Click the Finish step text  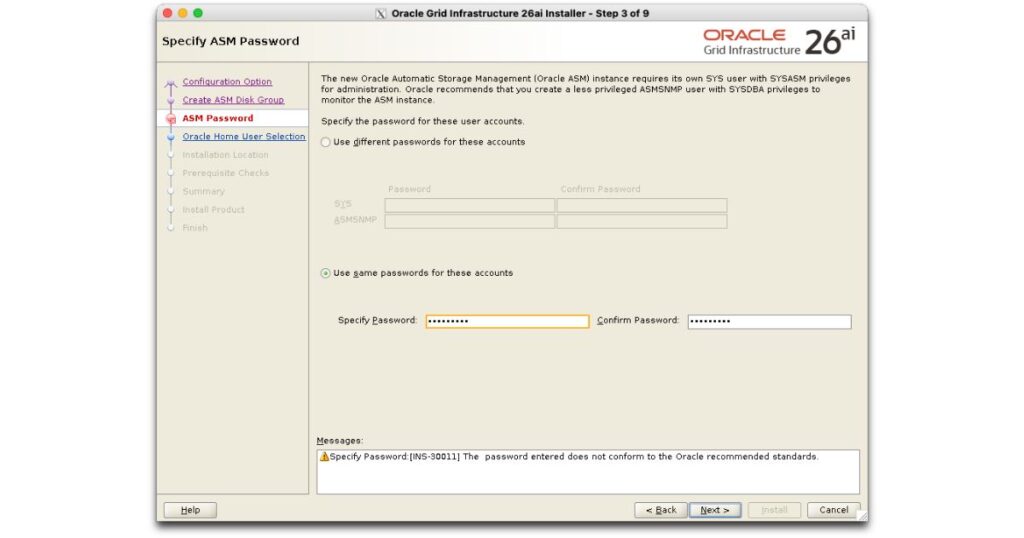pyautogui.click(x=195, y=228)
